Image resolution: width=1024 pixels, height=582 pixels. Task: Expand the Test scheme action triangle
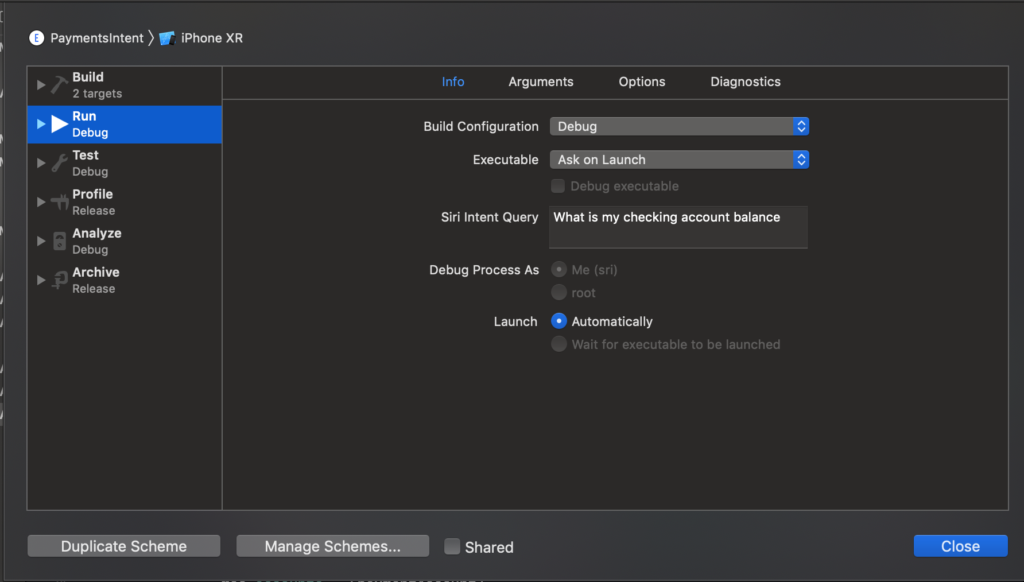(41, 163)
